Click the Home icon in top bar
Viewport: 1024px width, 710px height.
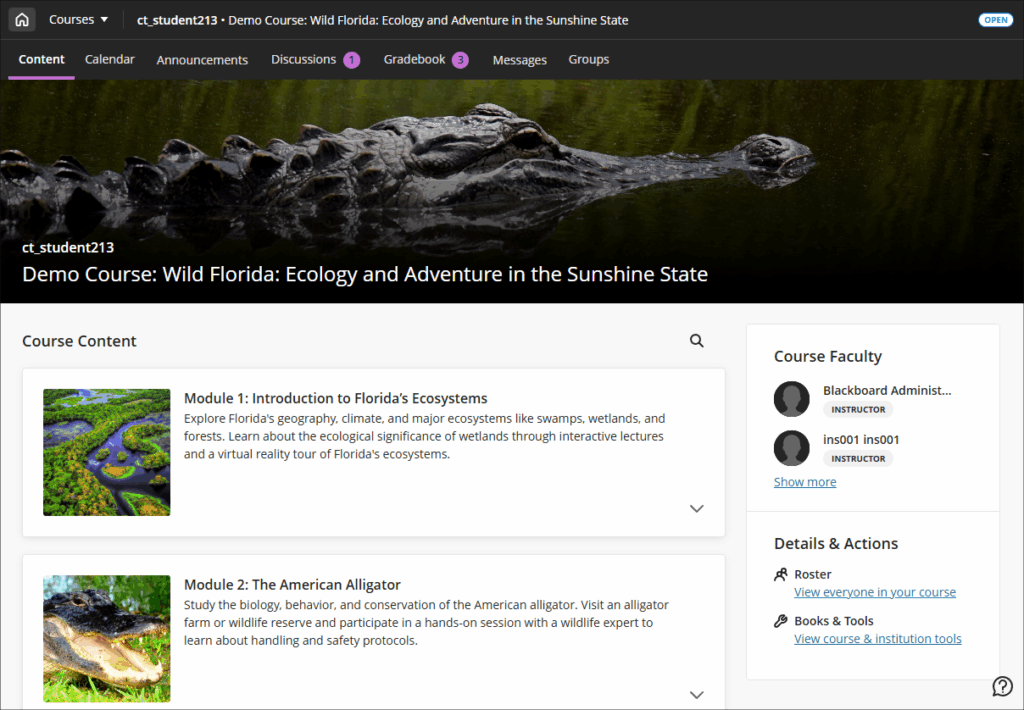point(22,20)
